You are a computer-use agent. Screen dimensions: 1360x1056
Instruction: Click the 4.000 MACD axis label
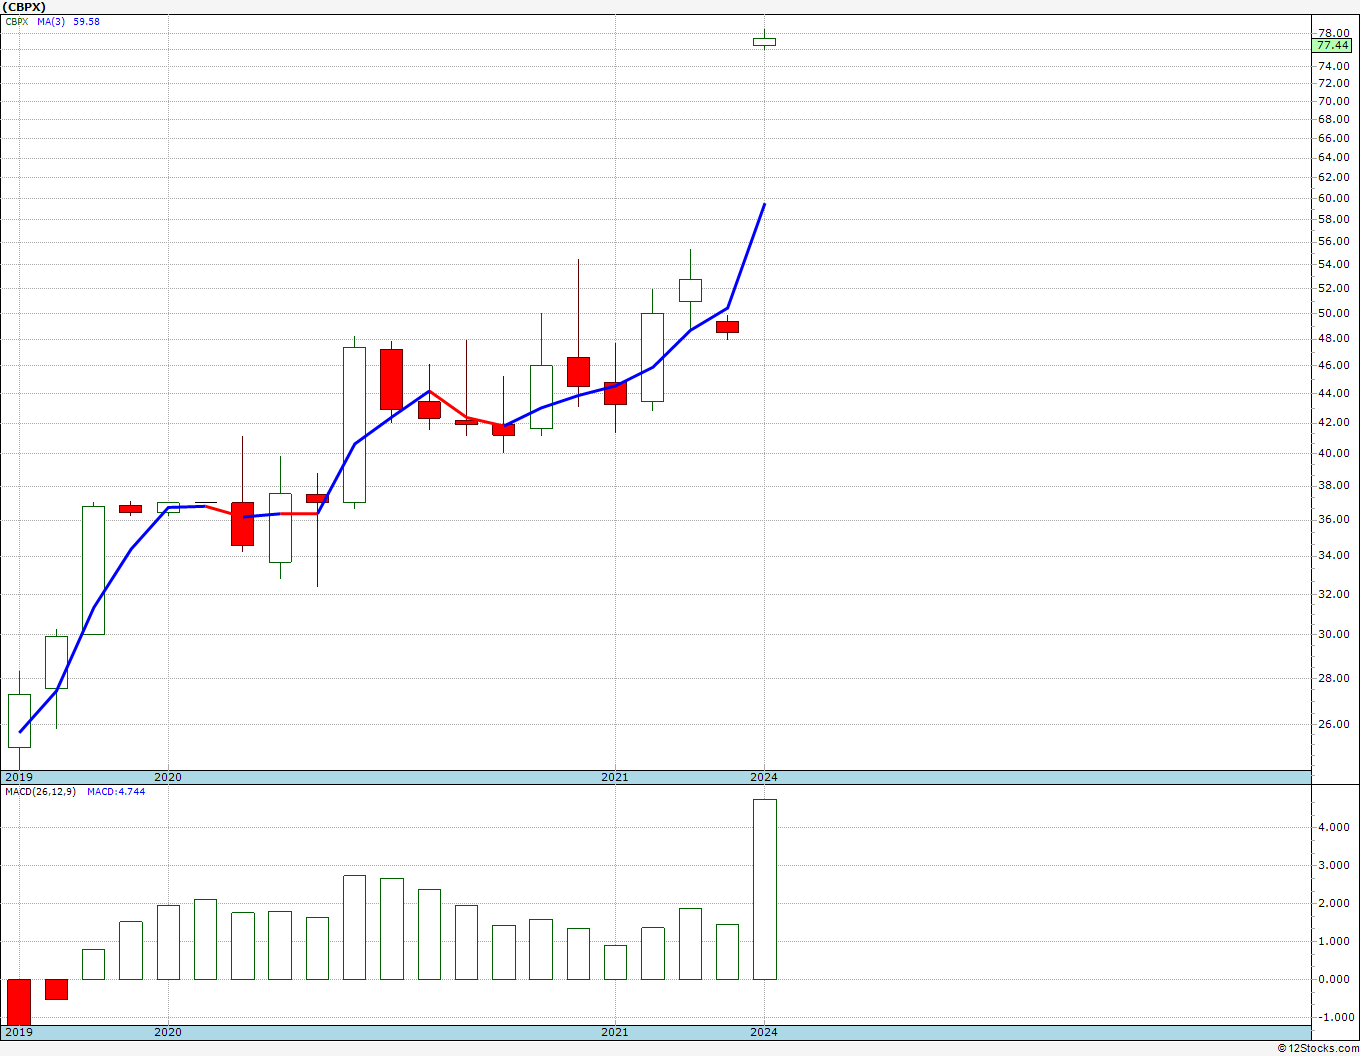pos(1335,828)
